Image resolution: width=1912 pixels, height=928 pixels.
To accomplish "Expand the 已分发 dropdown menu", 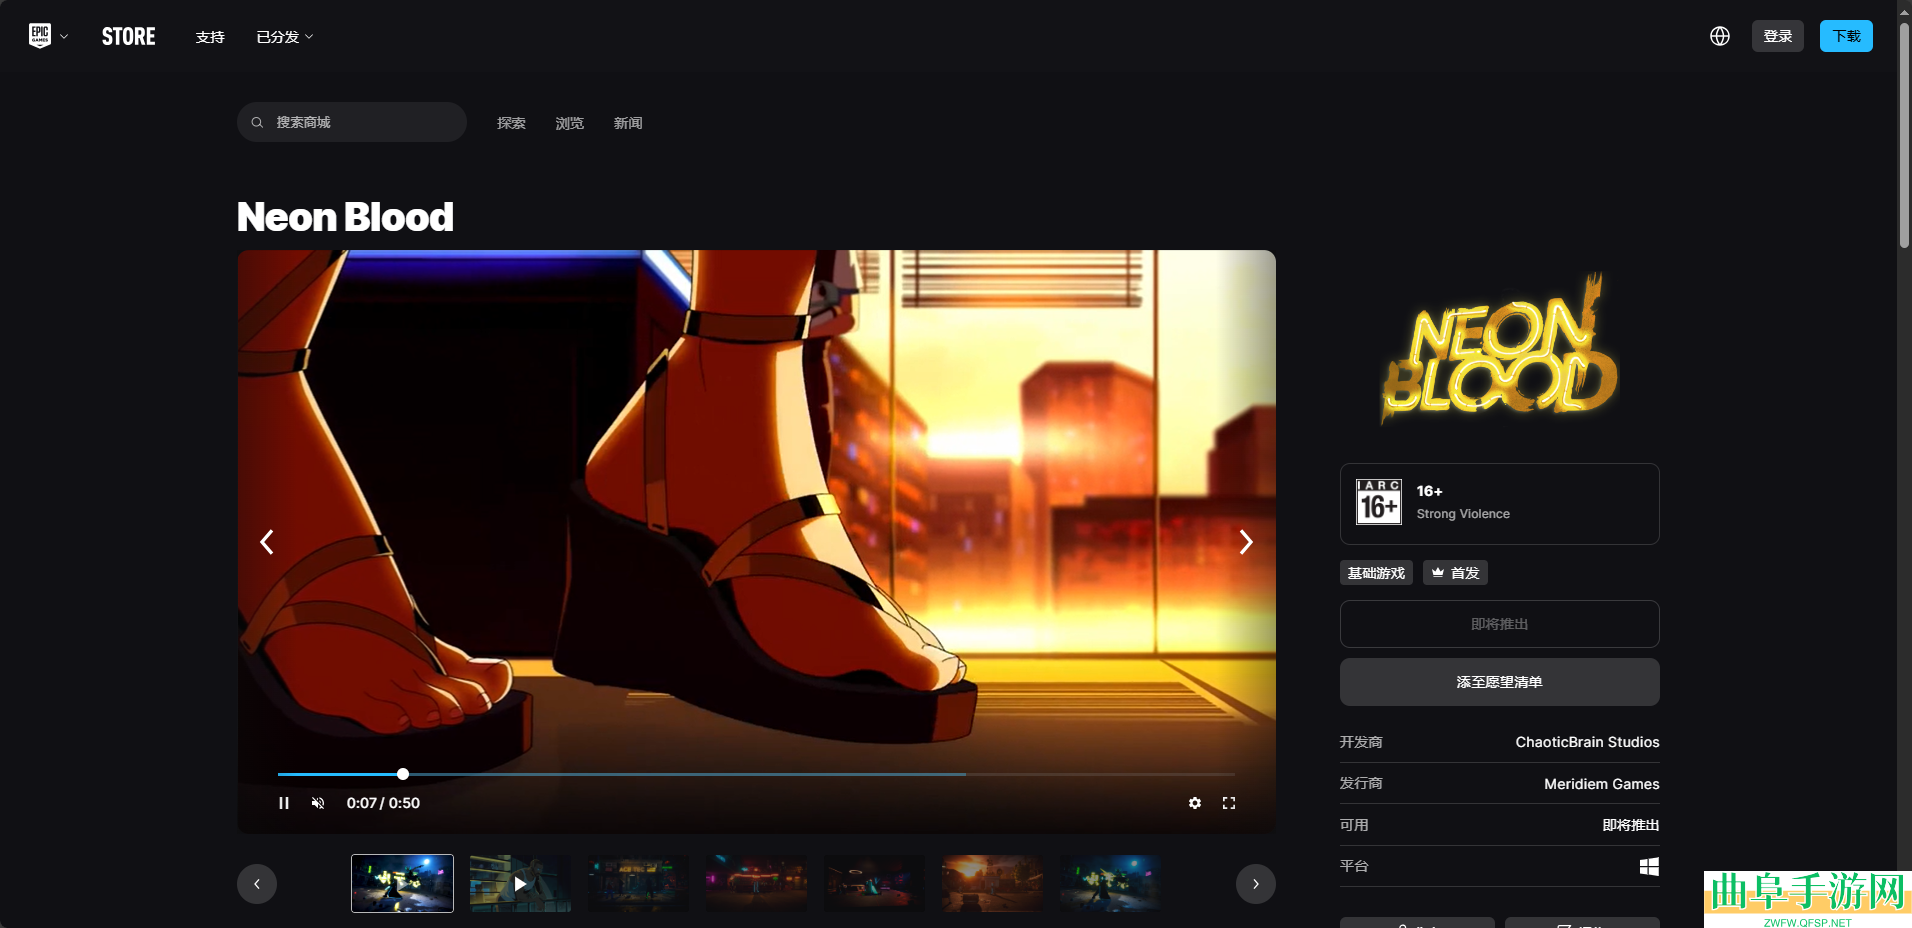I will click(x=285, y=37).
